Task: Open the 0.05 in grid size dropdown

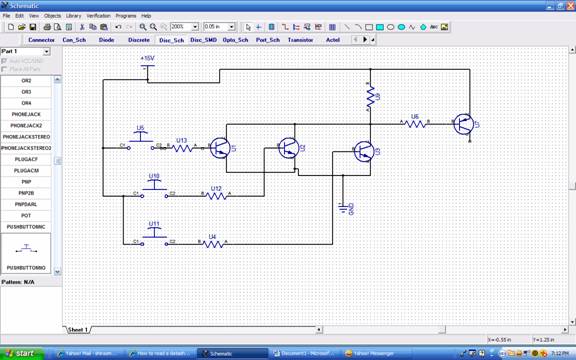Action: 231,27
